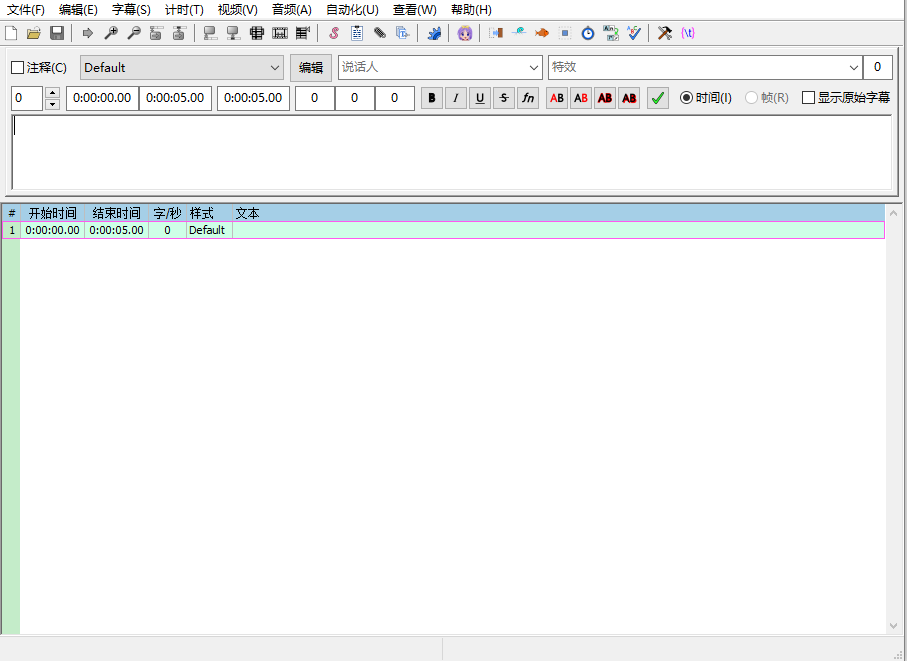Click the Jump to arrow icon

[x=88, y=33]
